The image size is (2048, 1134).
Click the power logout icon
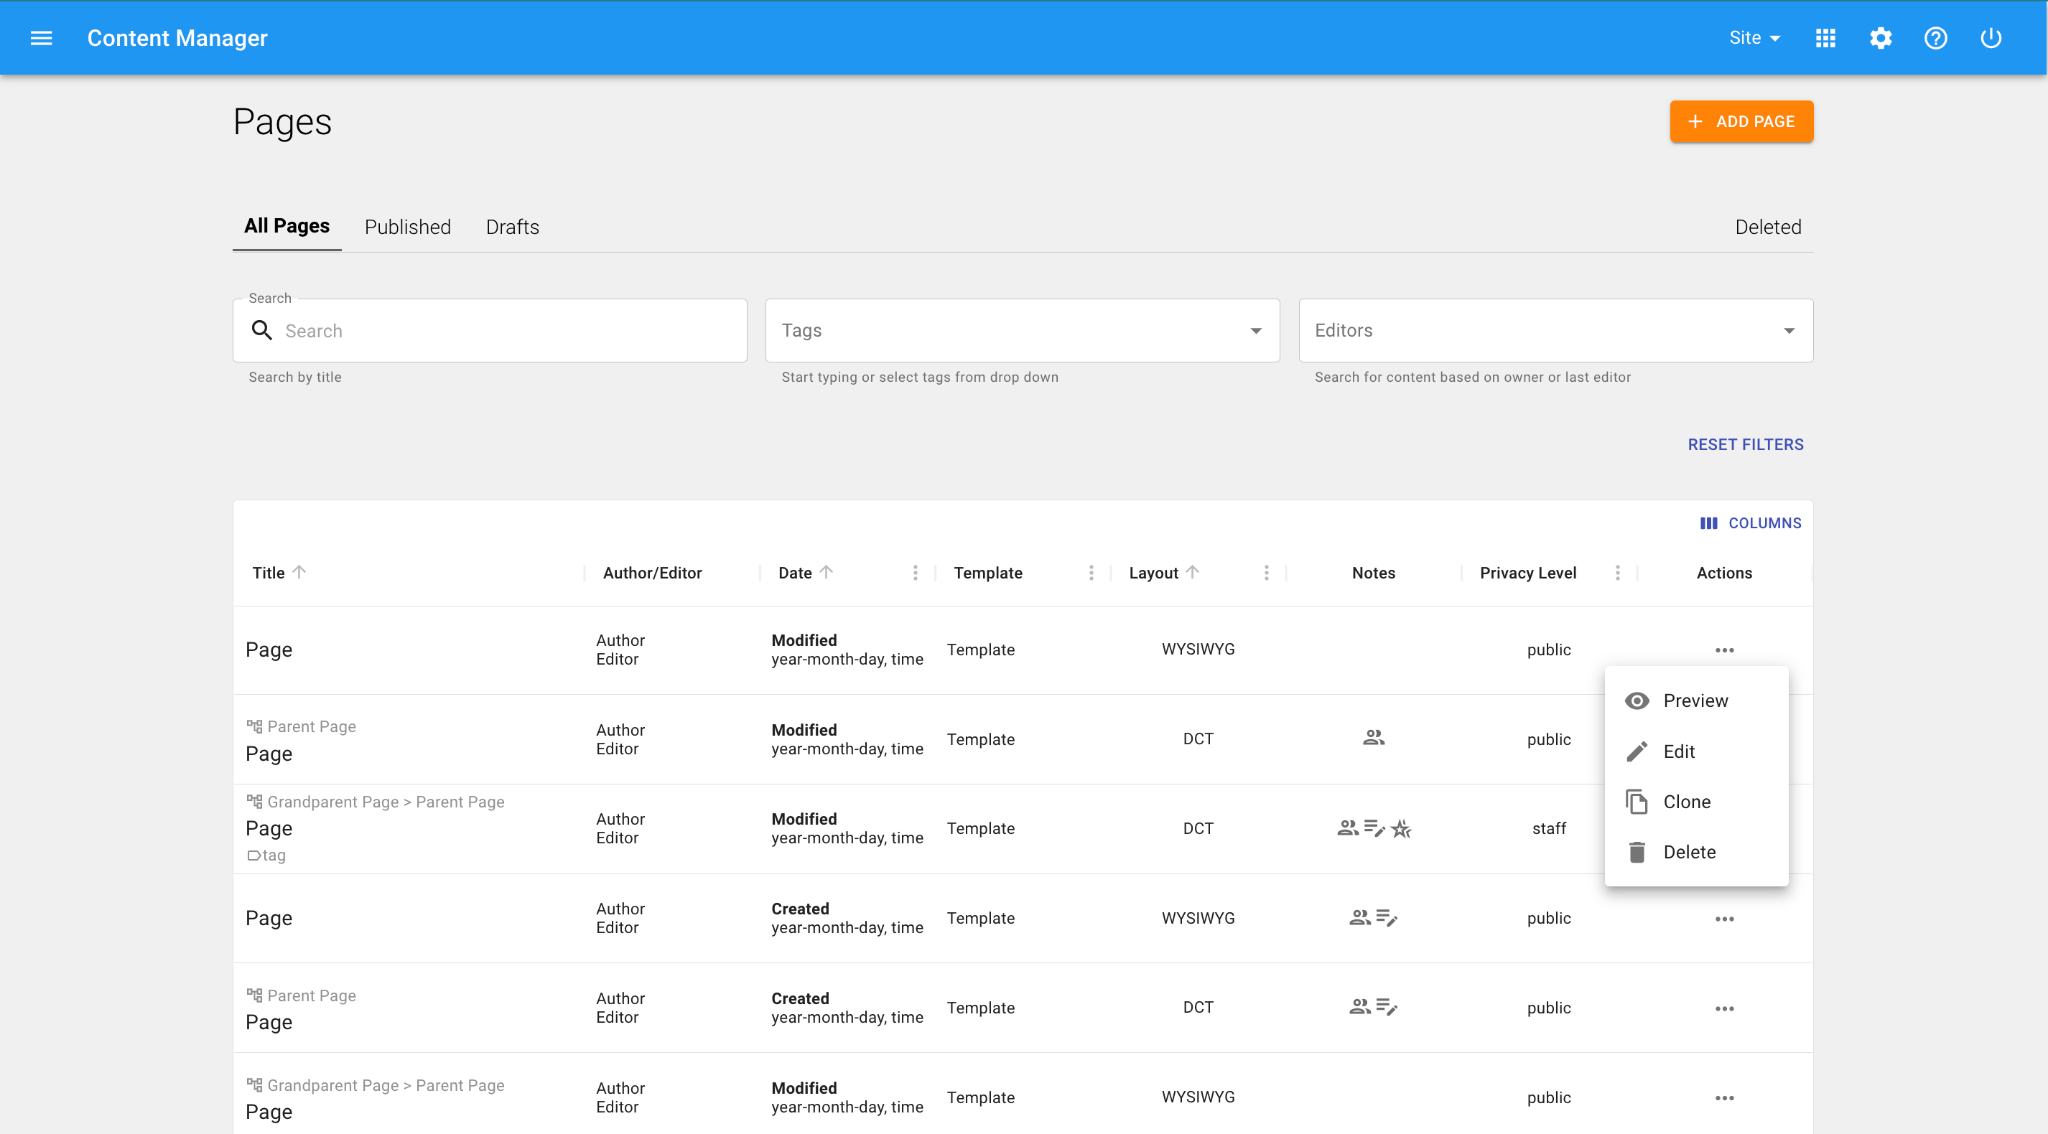pyautogui.click(x=1990, y=38)
